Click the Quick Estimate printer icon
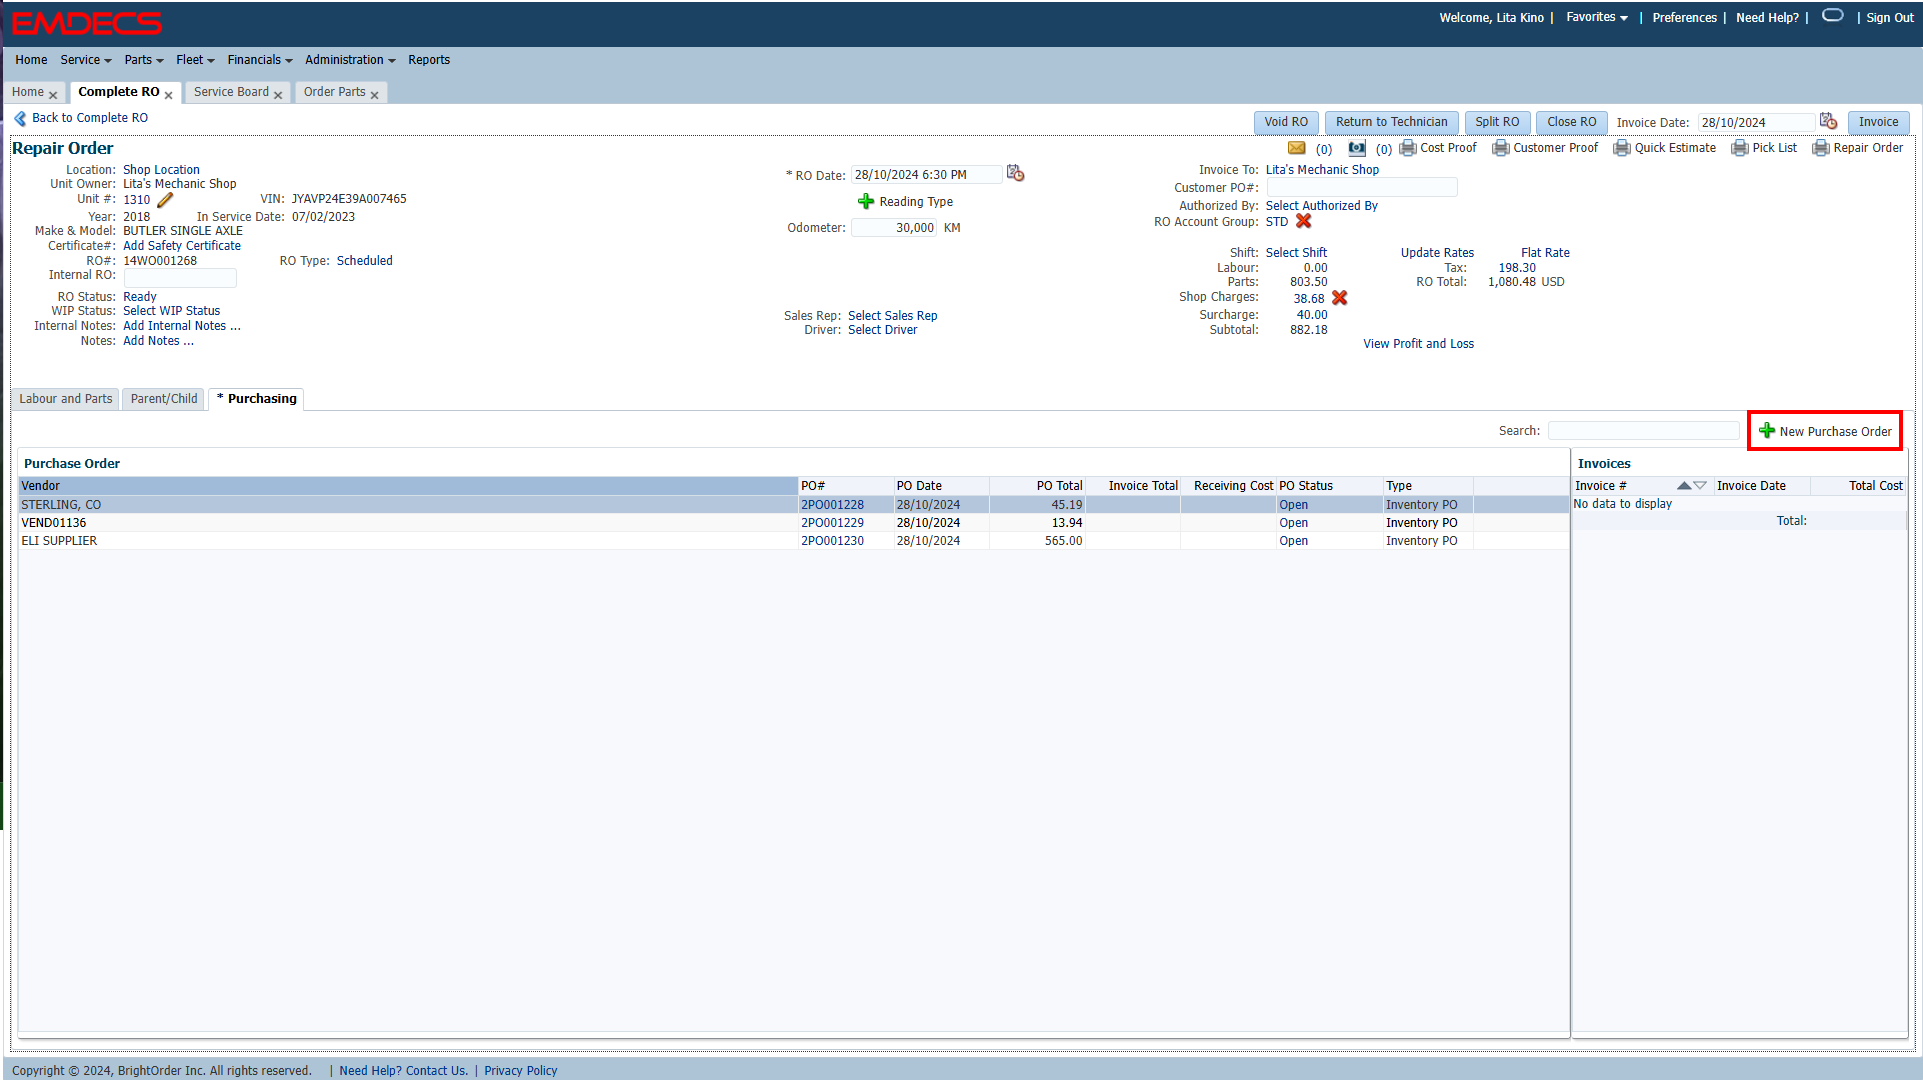Screen dimensions: 1923x1080 [1622, 148]
